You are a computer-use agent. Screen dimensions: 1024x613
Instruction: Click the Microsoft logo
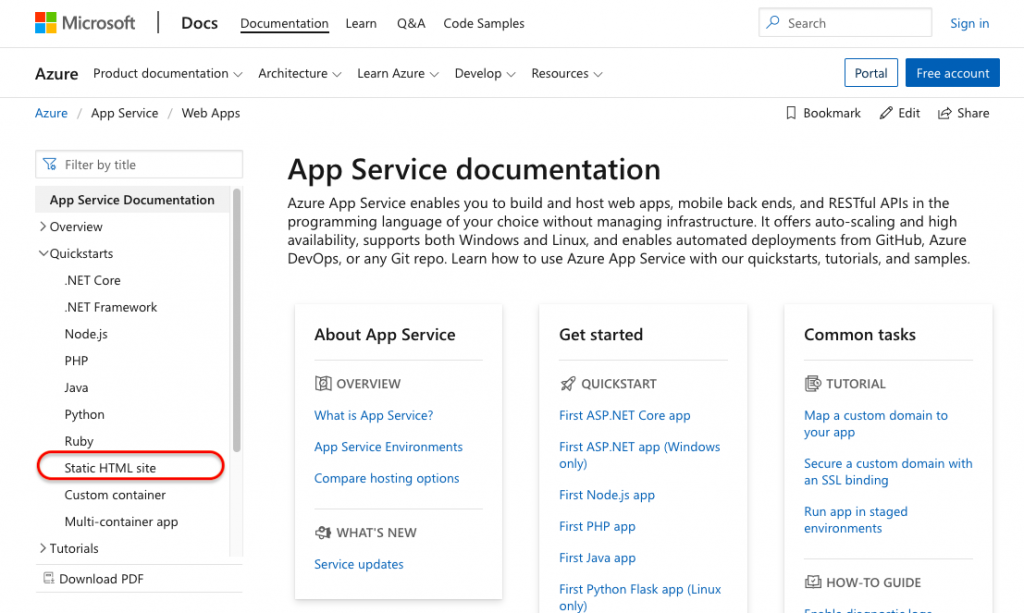pyautogui.click(x=85, y=23)
